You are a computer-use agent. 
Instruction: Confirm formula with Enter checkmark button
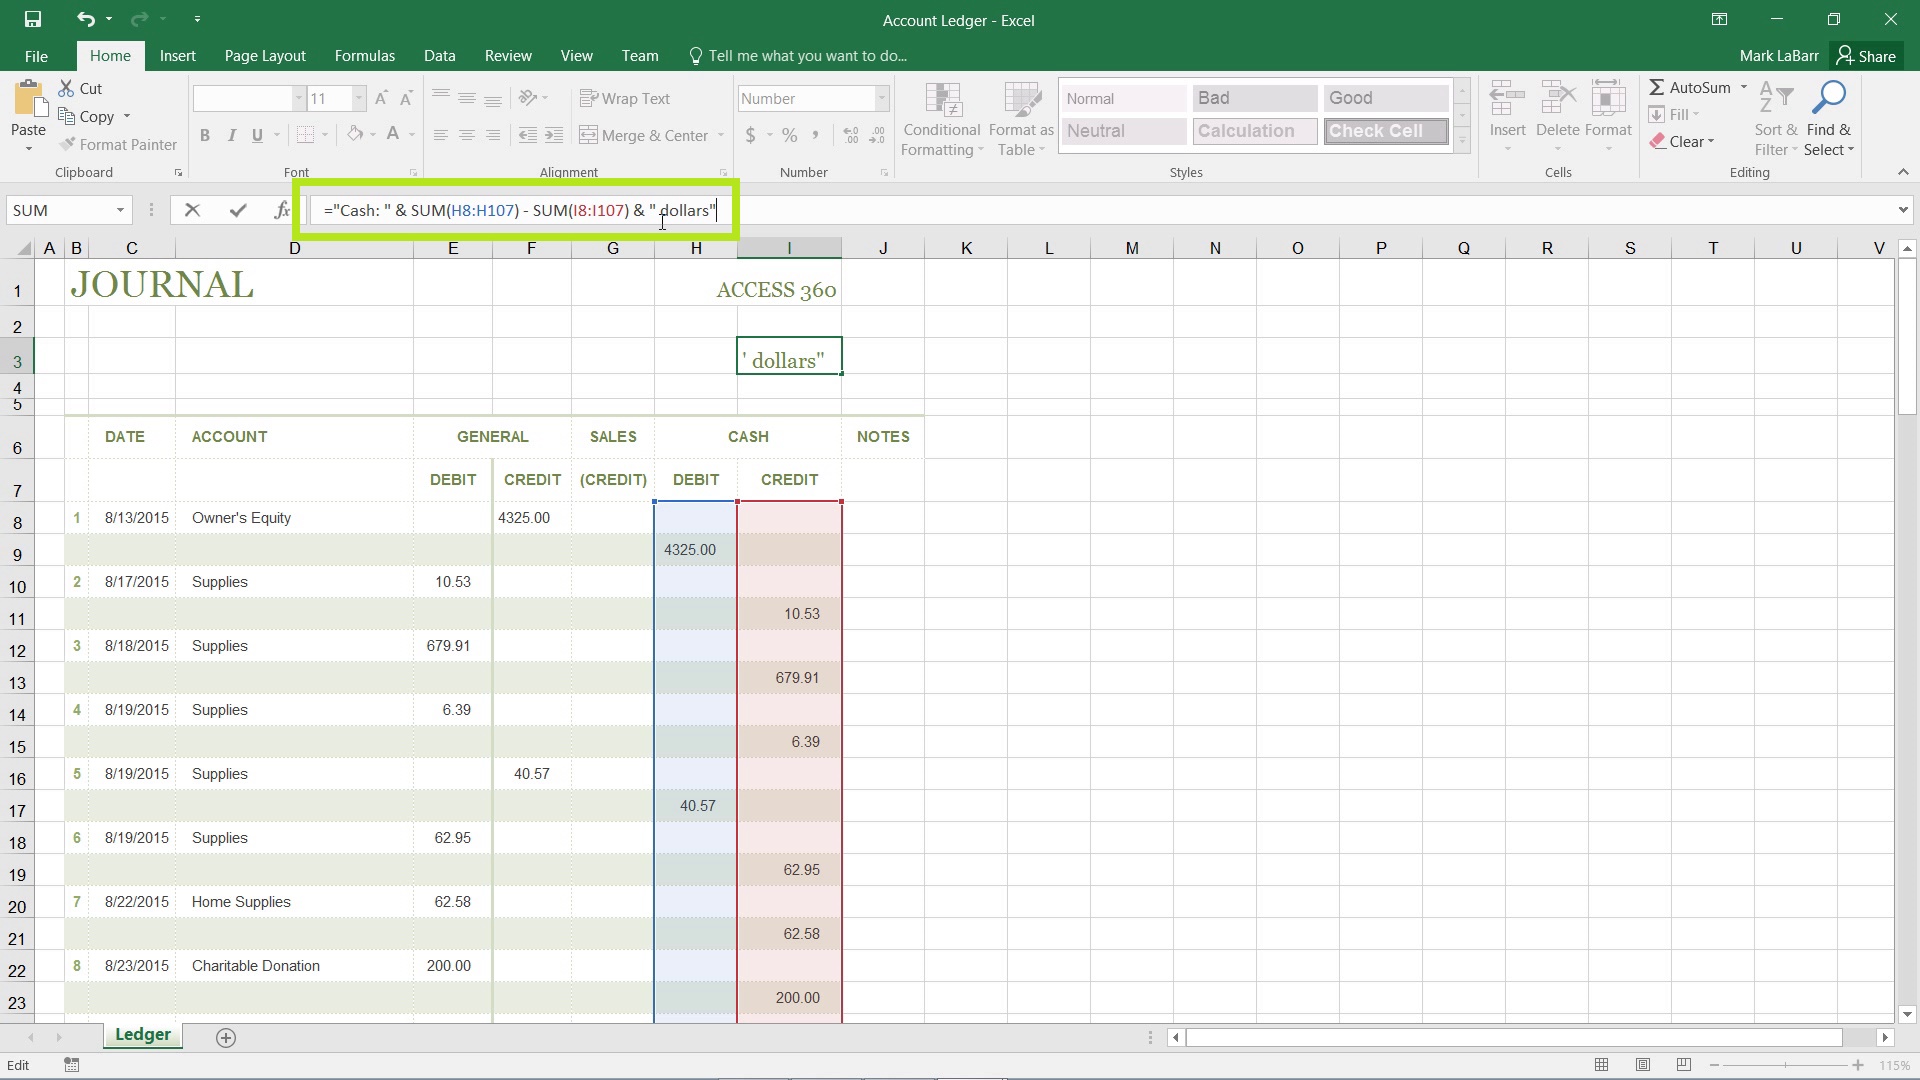237,210
